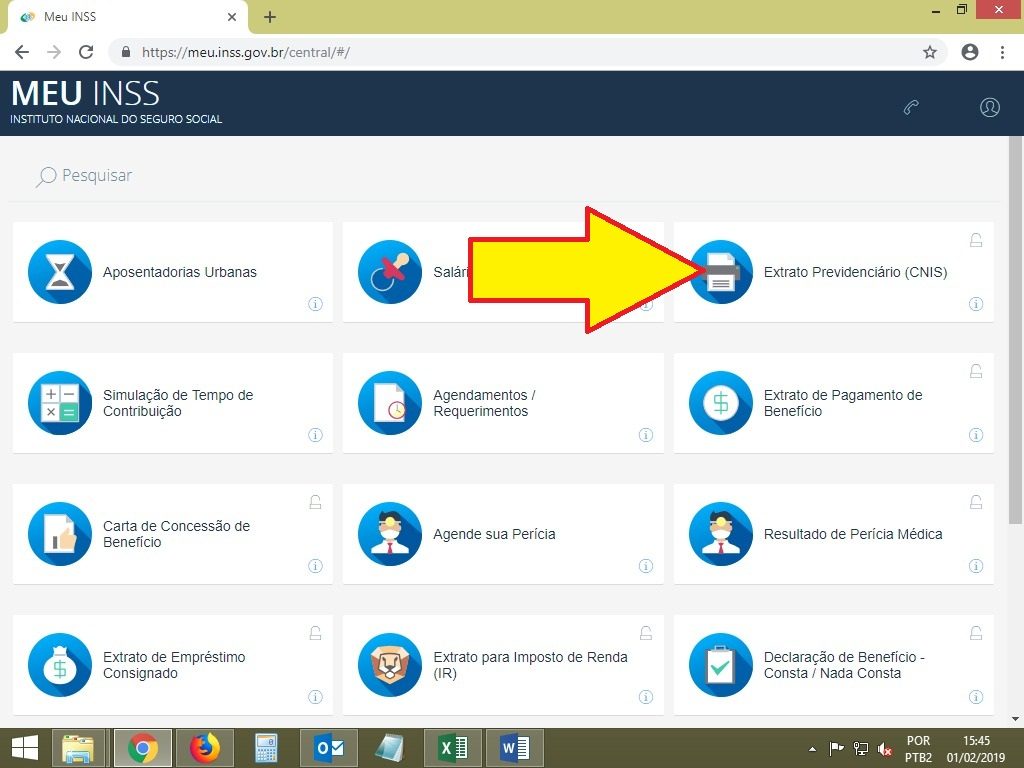Open Agende sua Perícia link
Image resolution: width=1024 pixels, height=768 pixels.
point(494,534)
